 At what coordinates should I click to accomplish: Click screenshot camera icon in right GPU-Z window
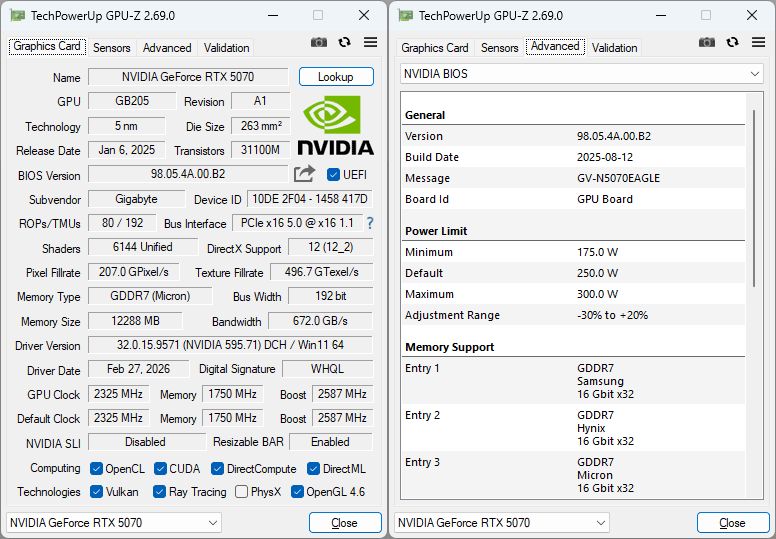click(x=707, y=43)
